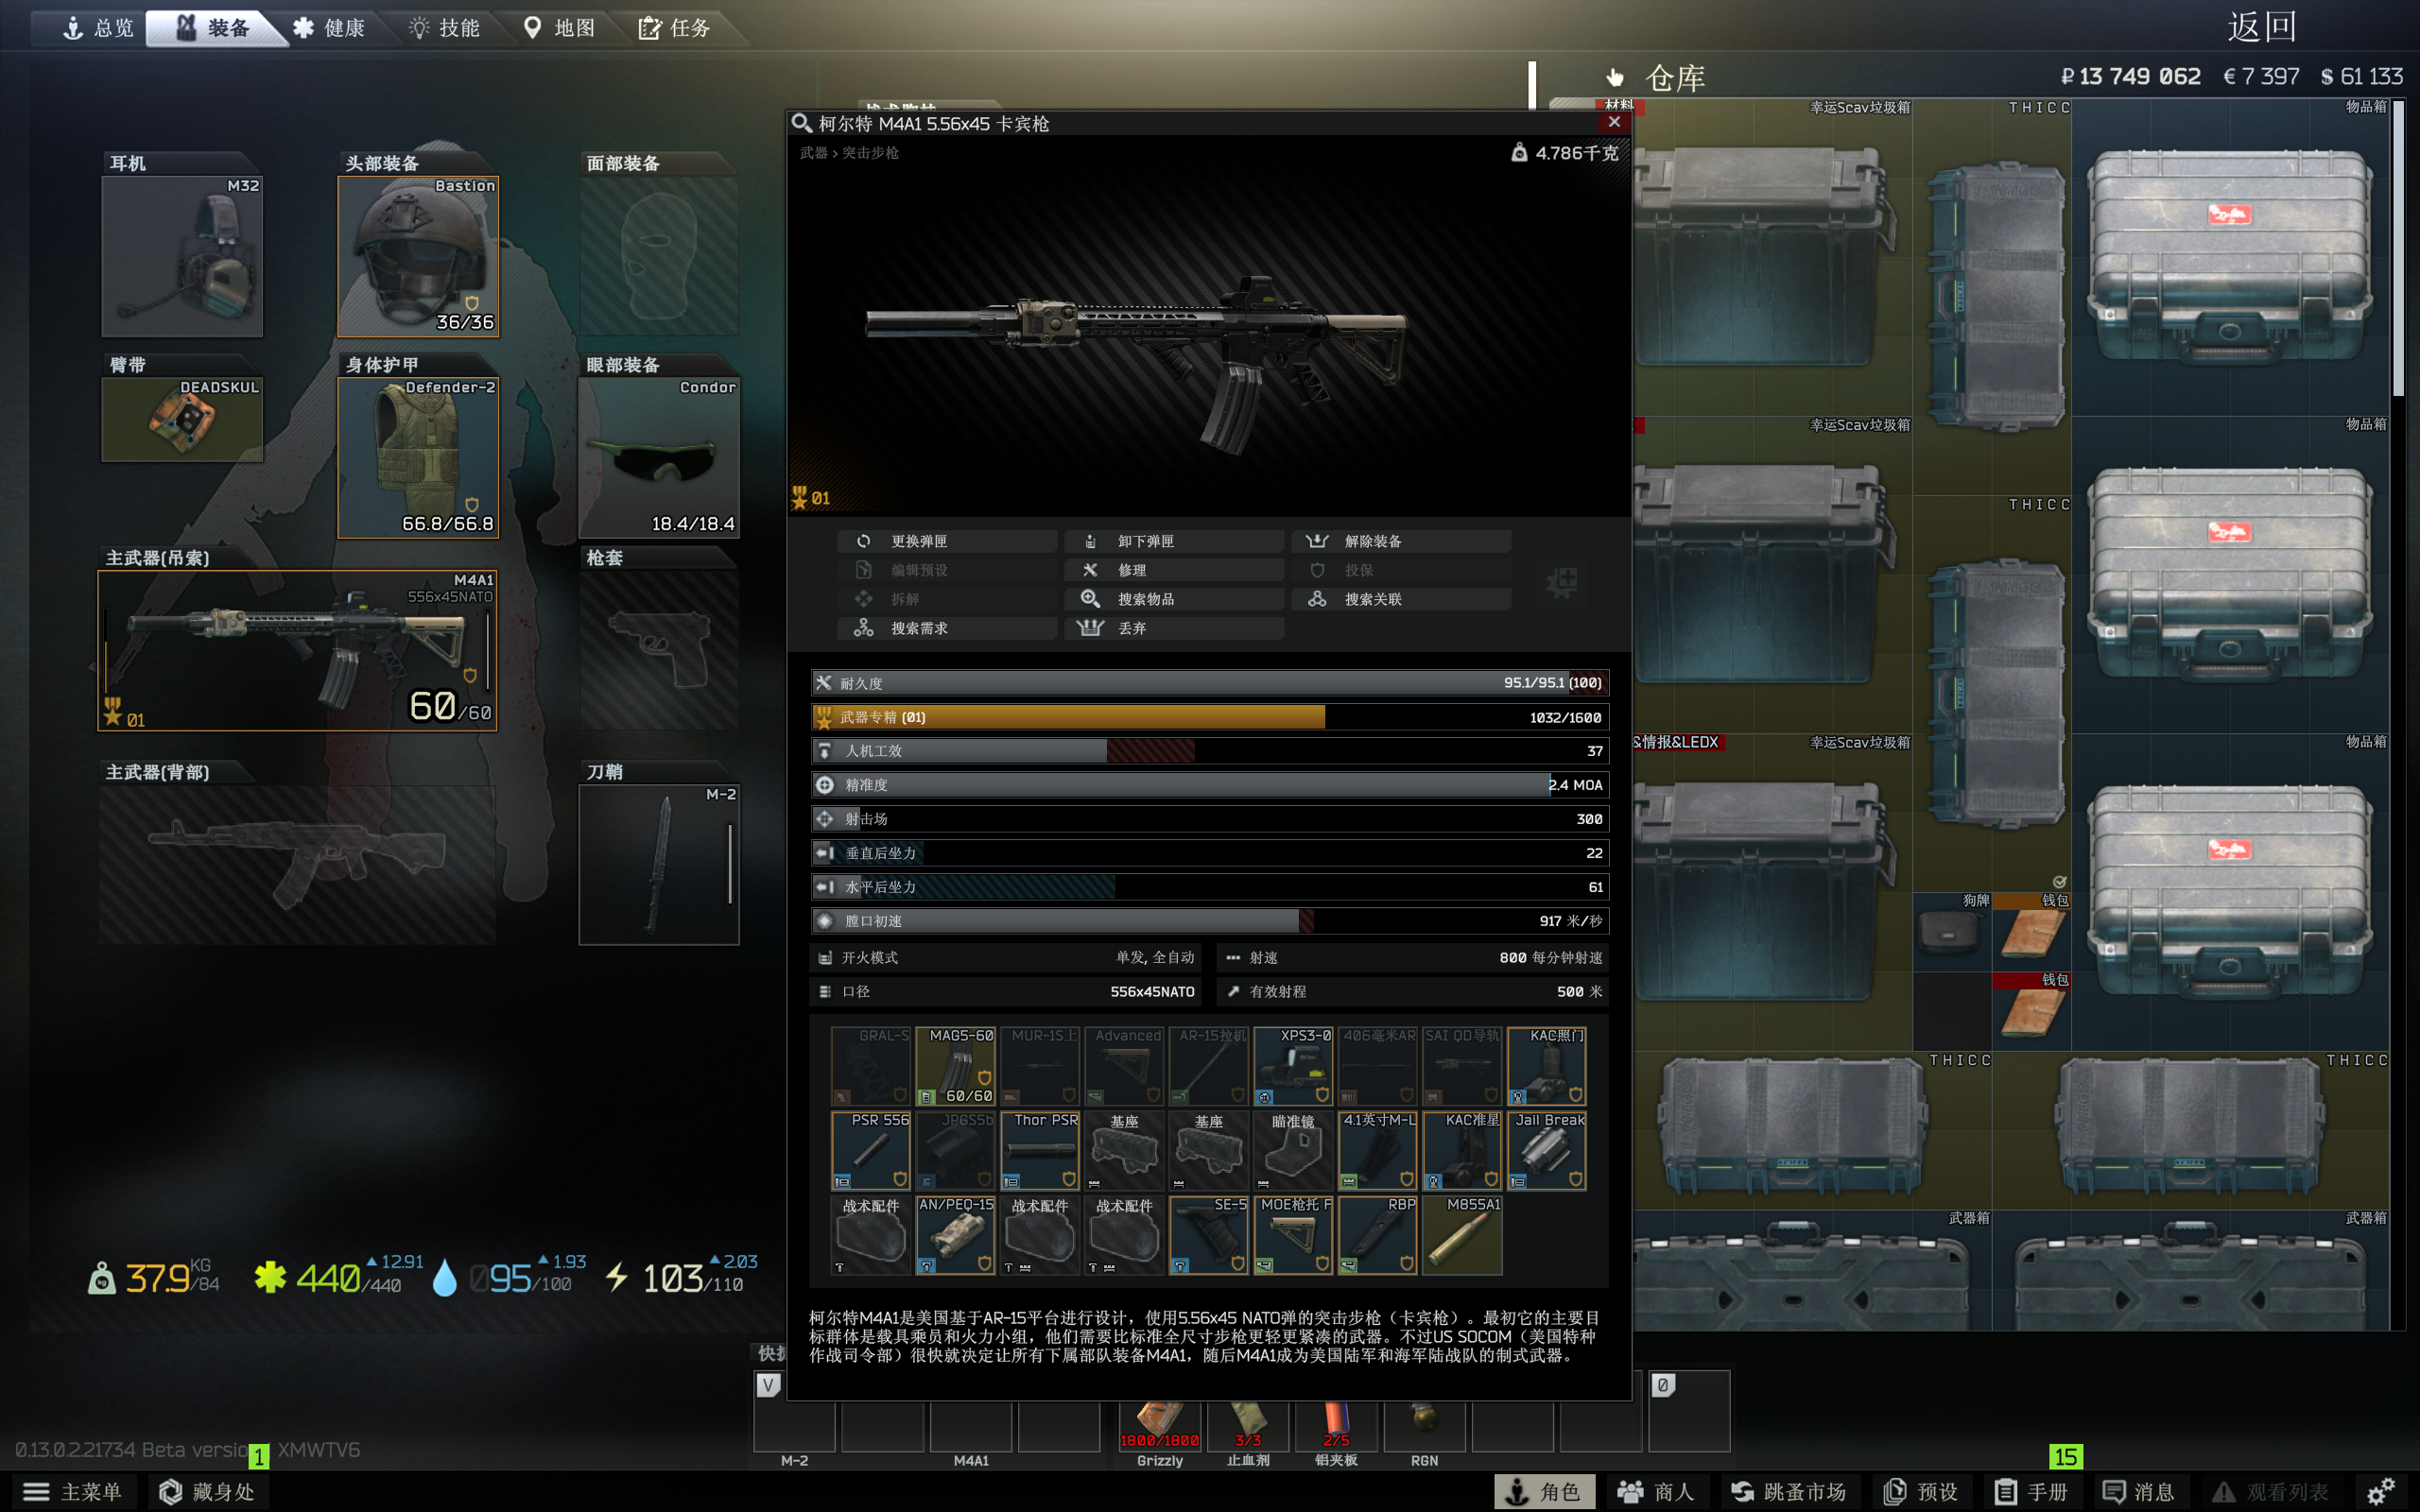The height and width of the screenshot is (1512, 2420).
Task: Click the magnifier icon in item window title
Action: [802, 123]
